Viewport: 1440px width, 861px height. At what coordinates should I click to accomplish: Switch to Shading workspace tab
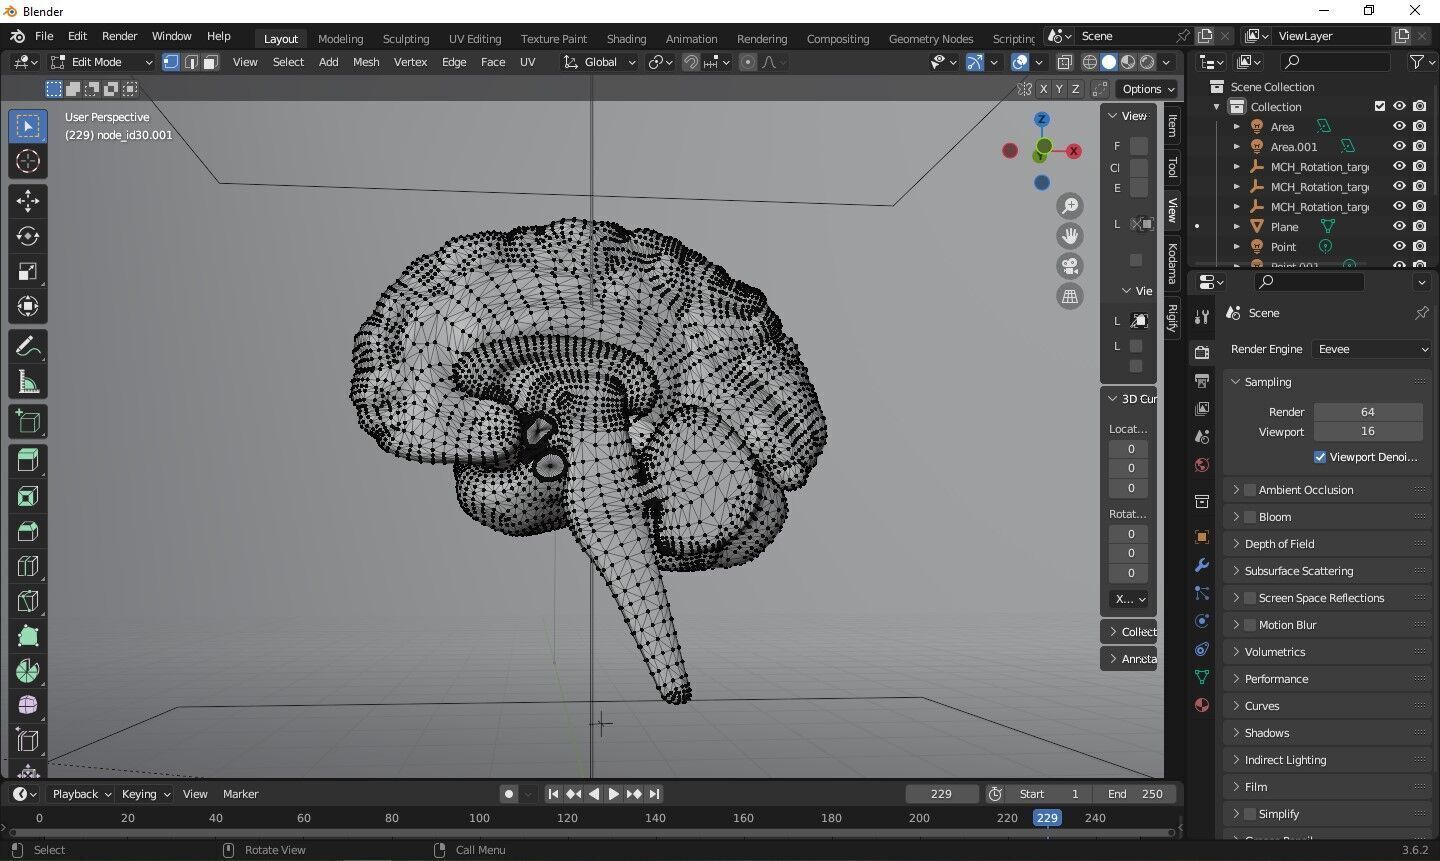click(626, 39)
